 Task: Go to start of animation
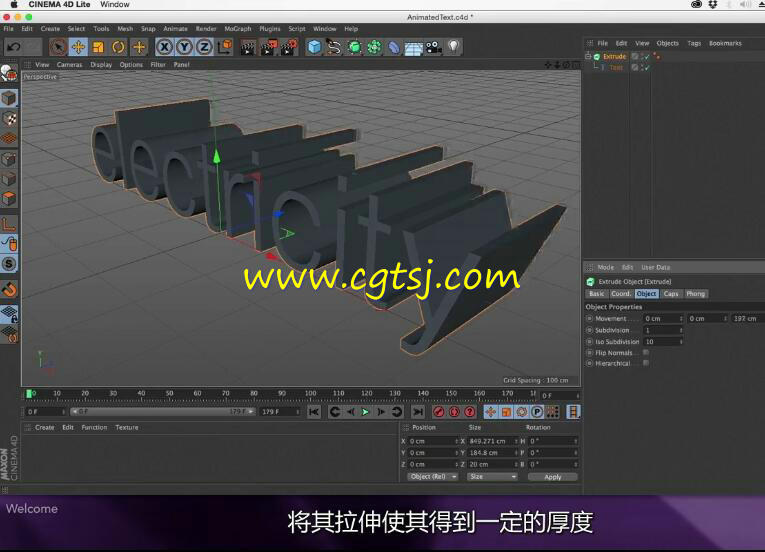[x=314, y=412]
